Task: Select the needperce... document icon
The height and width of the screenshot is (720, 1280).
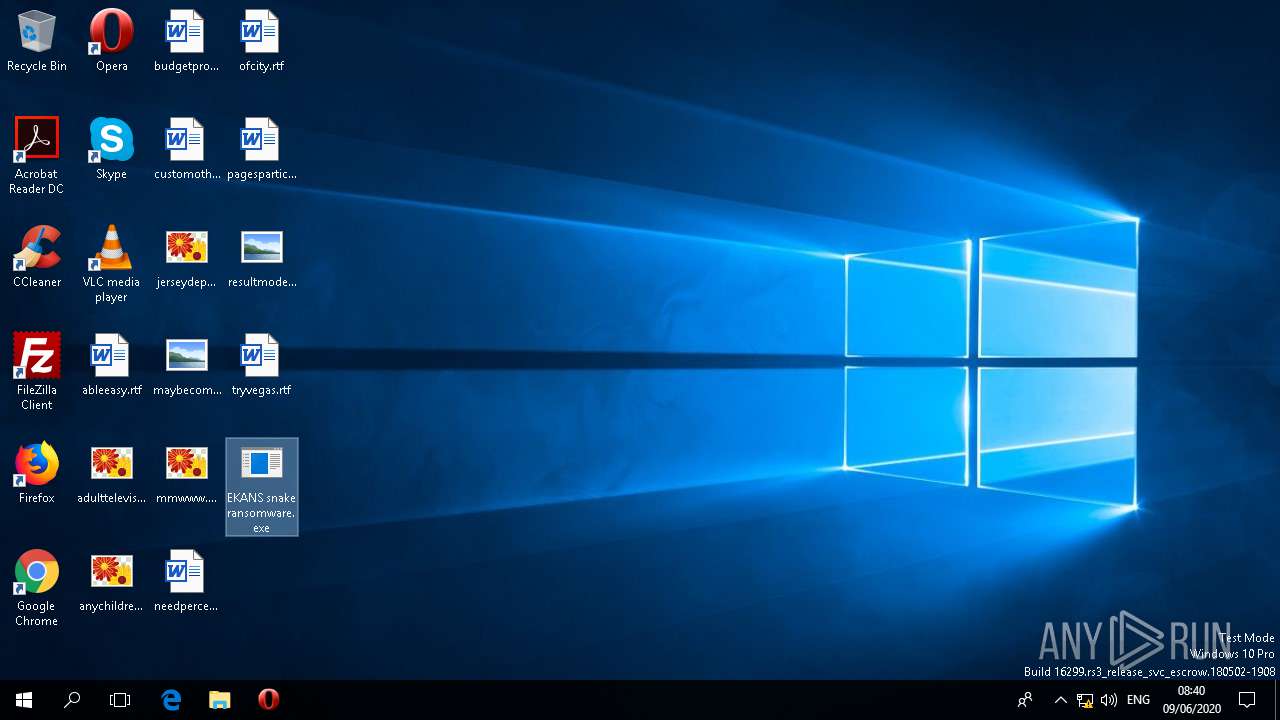Action: click(x=186, y=581)
